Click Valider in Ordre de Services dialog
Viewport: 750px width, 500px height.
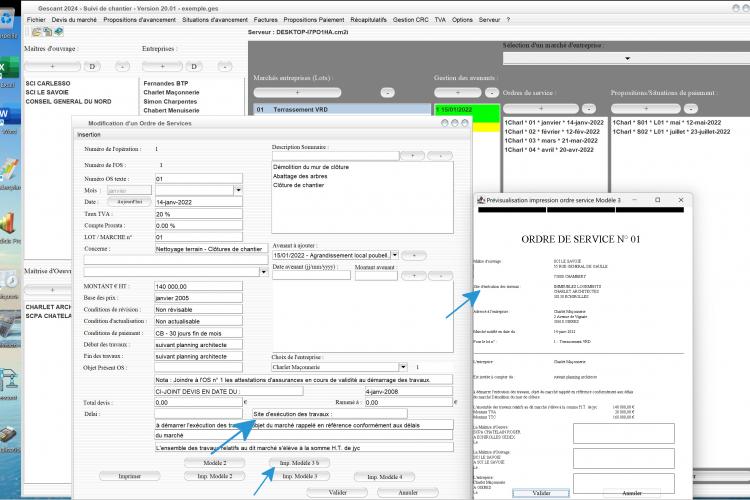pos(337,492)
